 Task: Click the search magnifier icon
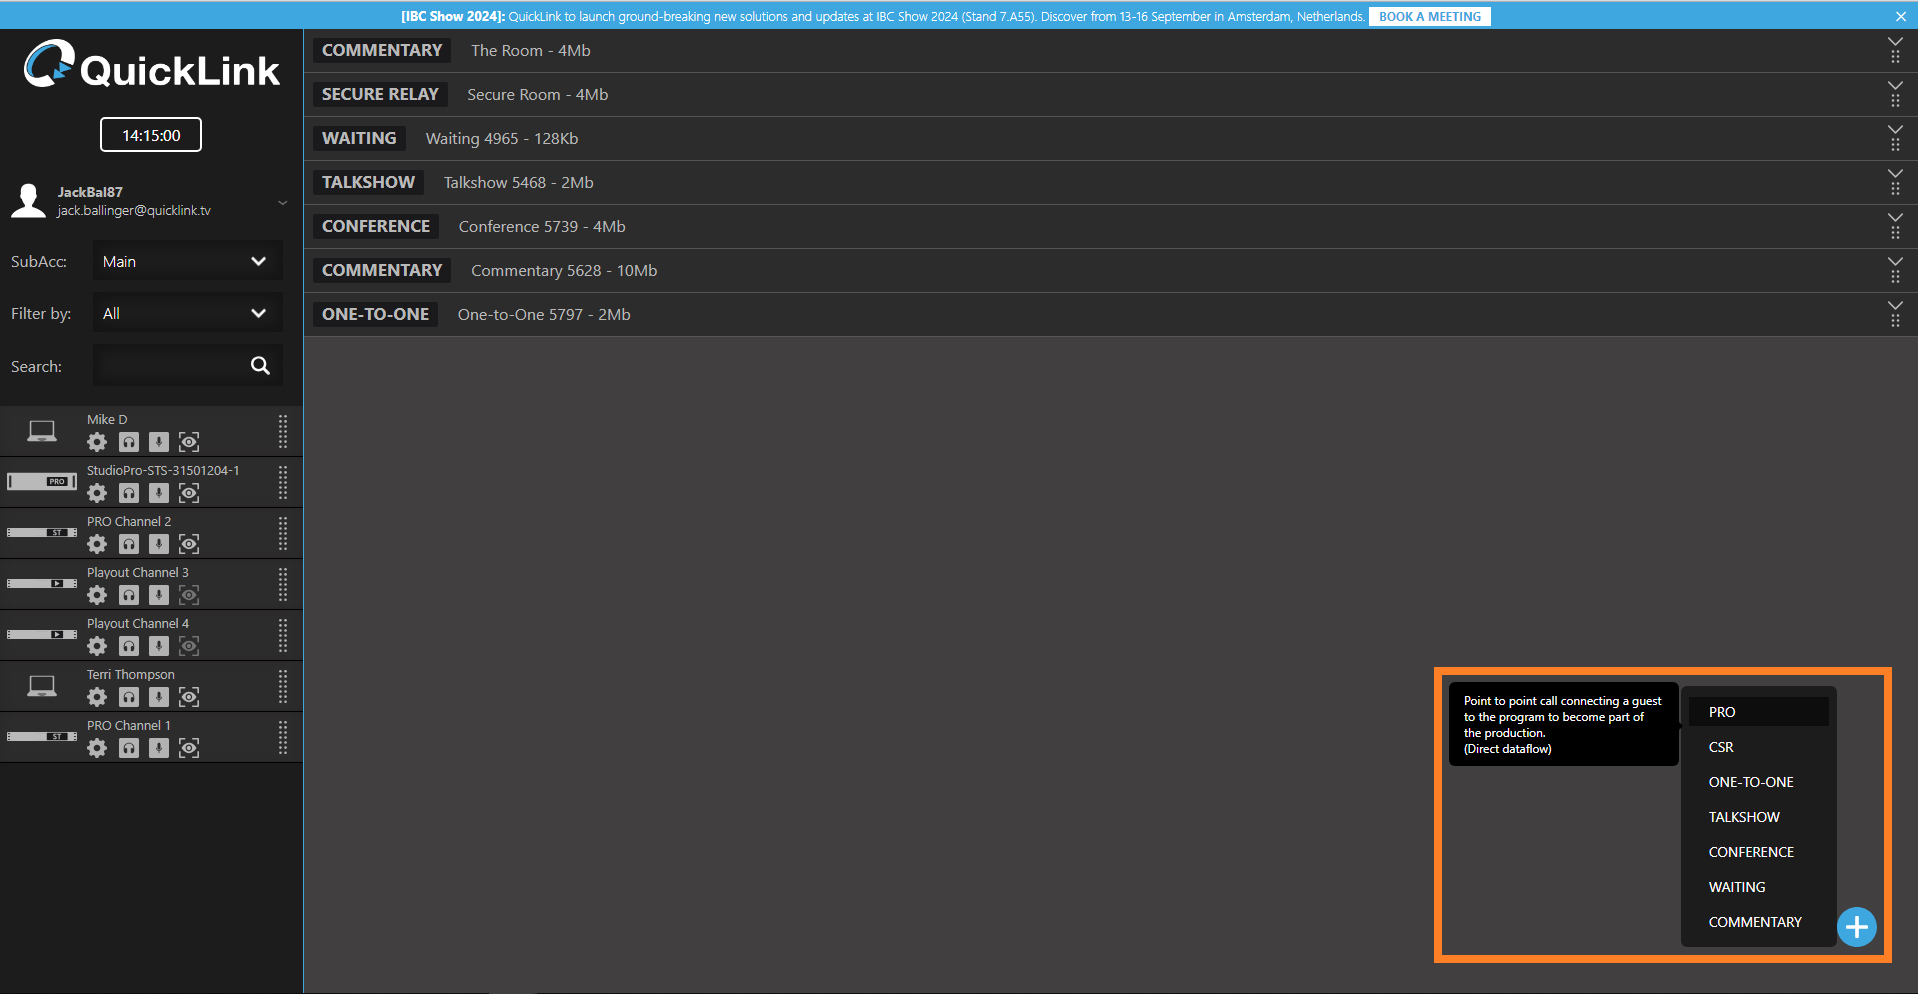point(260,366)
